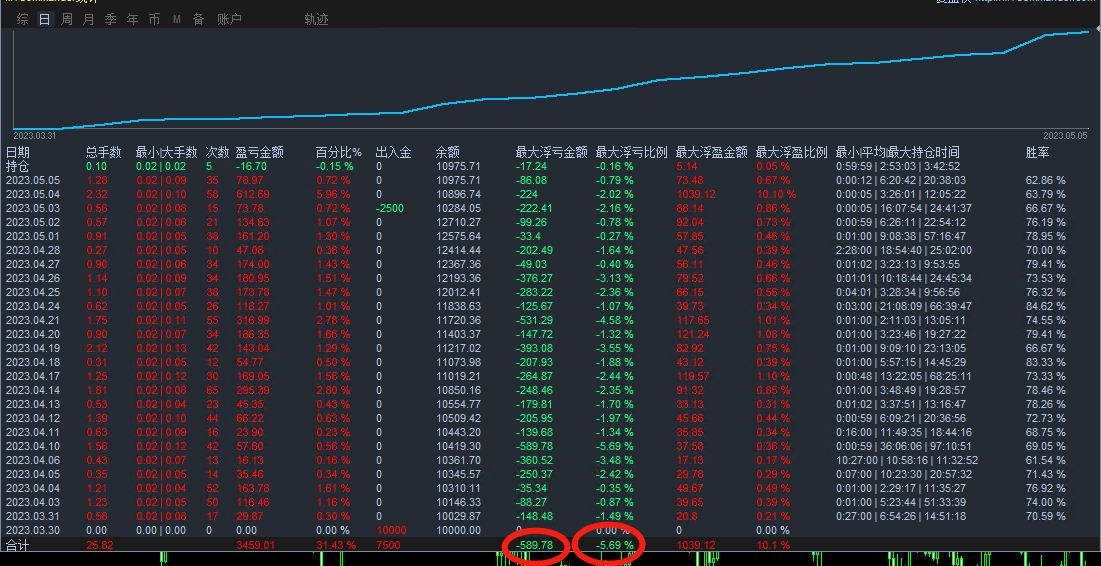Open the 周 weekly statistics tab
The width and height of the screenshot is (1101, 566).
pos(66,20)
